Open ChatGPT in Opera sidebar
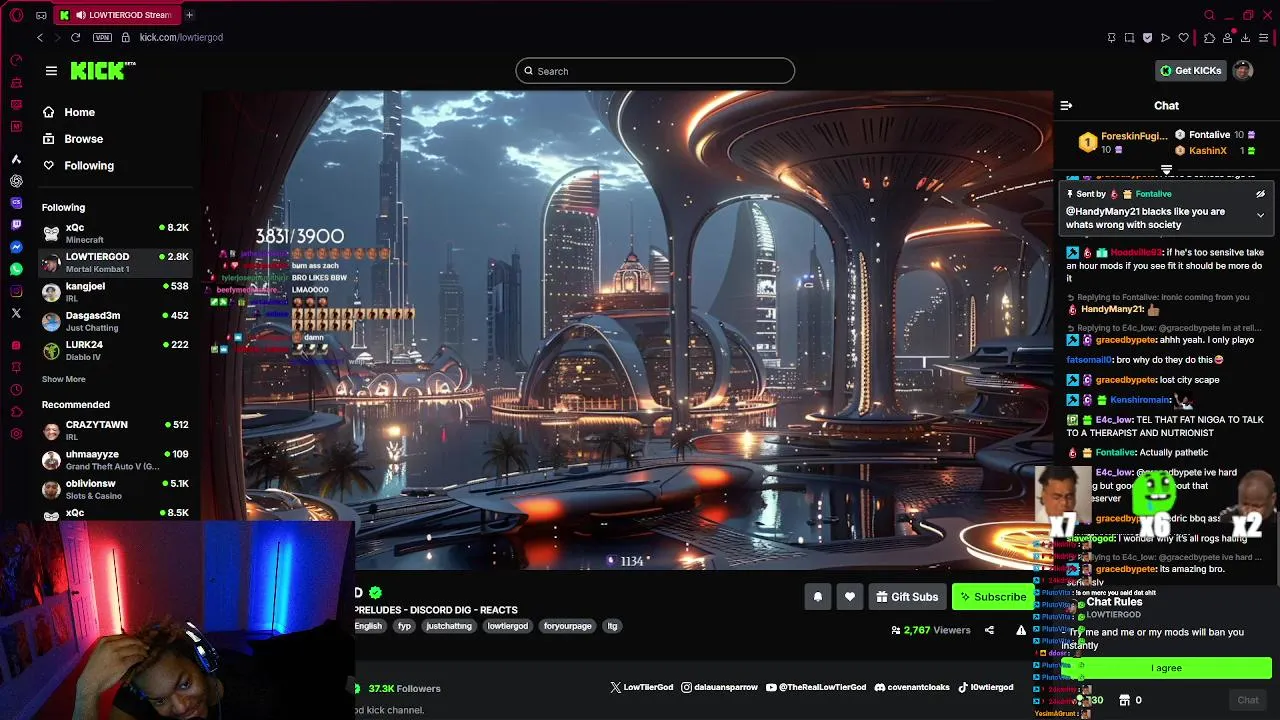The width and height of the screenshot is (1280, 720). pyautogui.click(x=16, y=181)
